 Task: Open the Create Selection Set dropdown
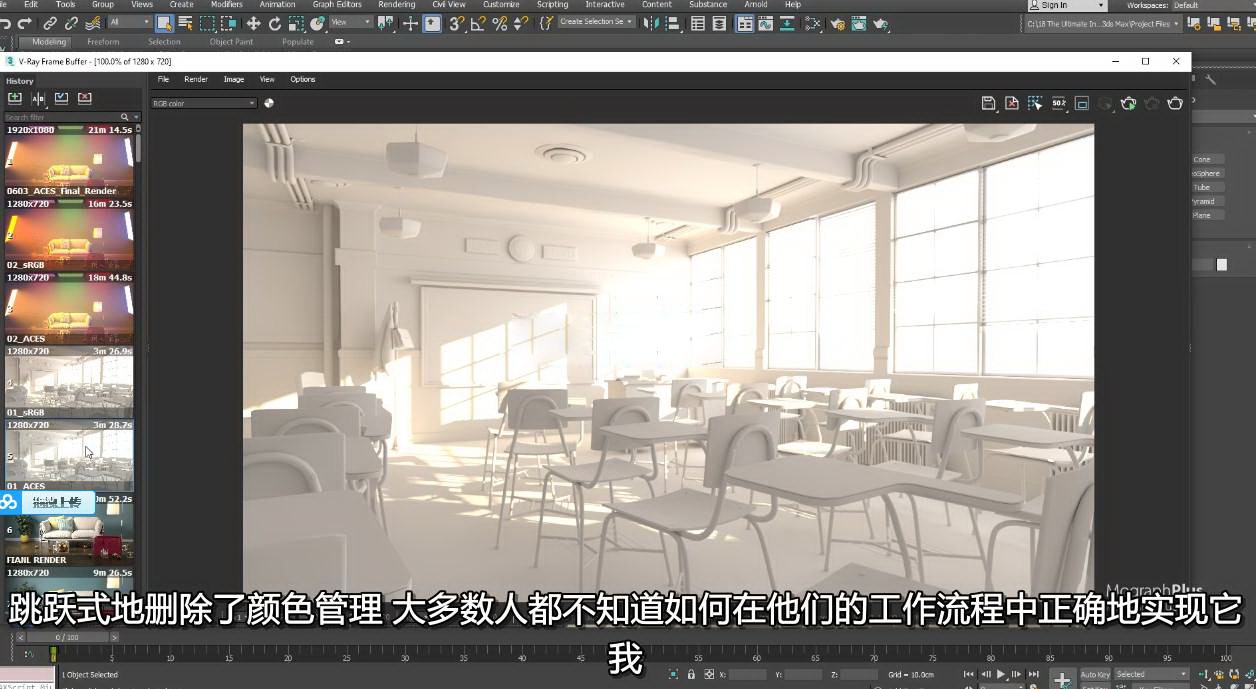coord(596,22)
